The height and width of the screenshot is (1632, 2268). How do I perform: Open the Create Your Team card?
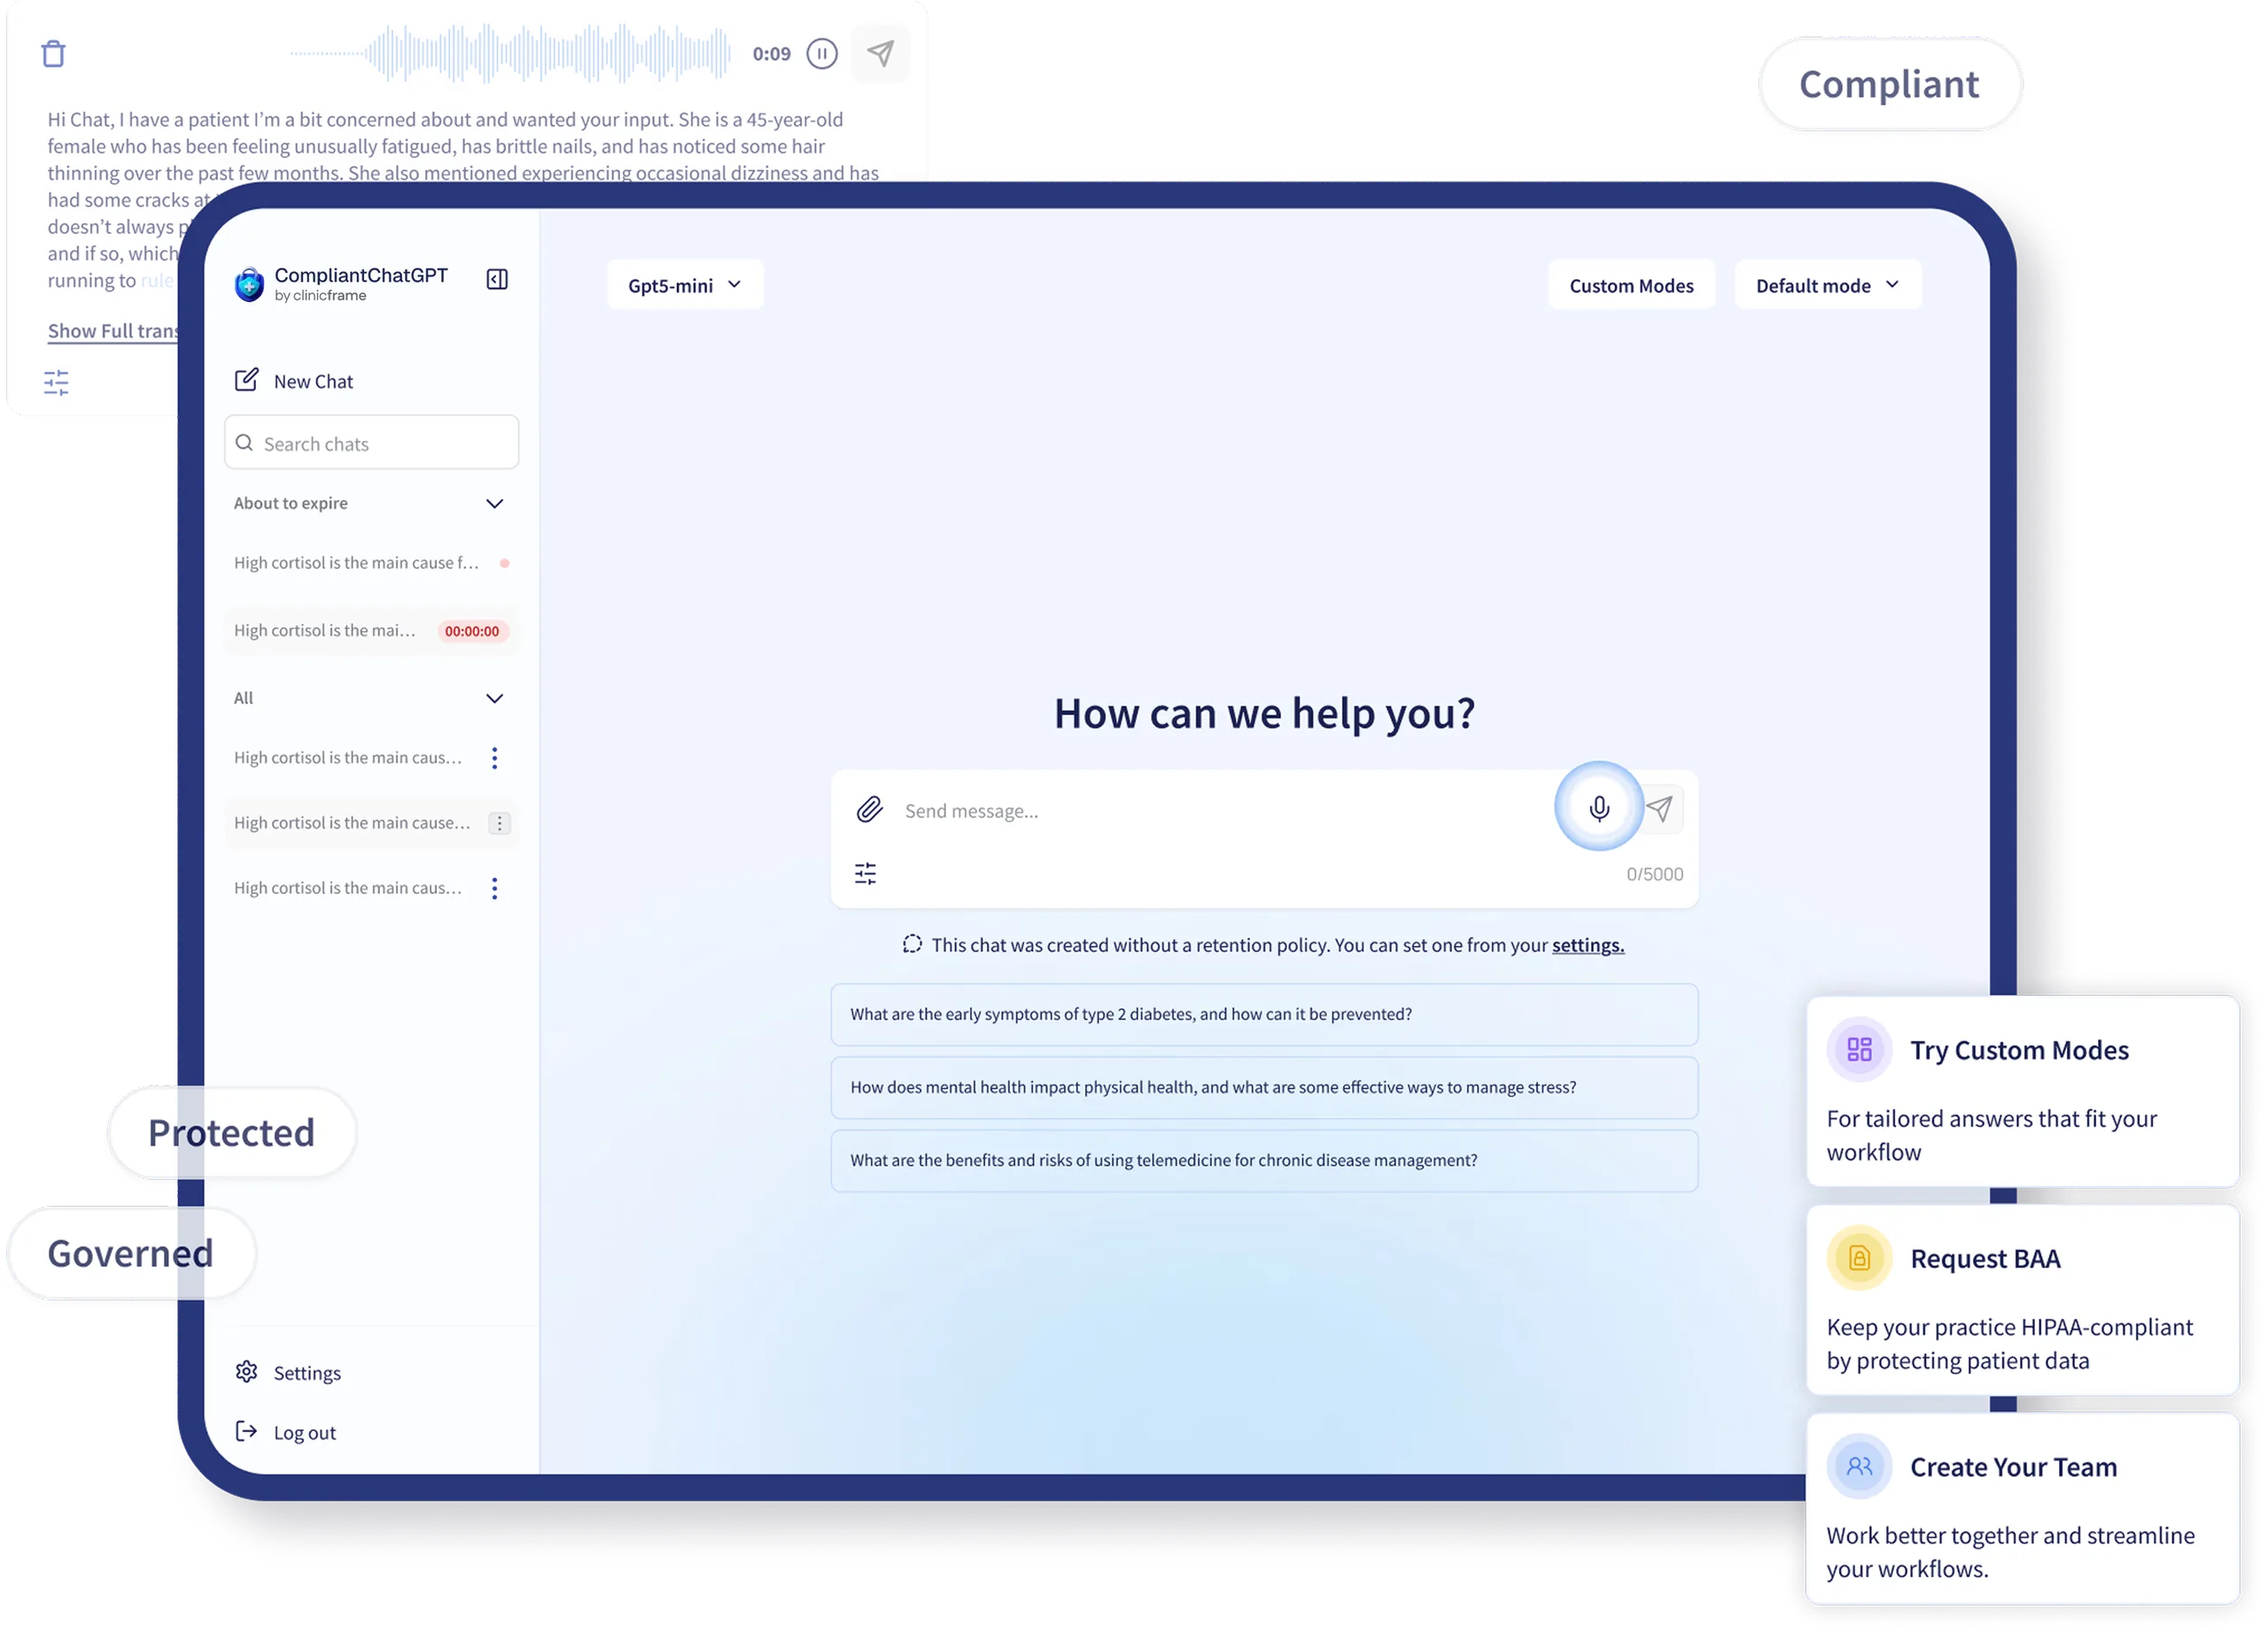(x=2022, y=1508)
